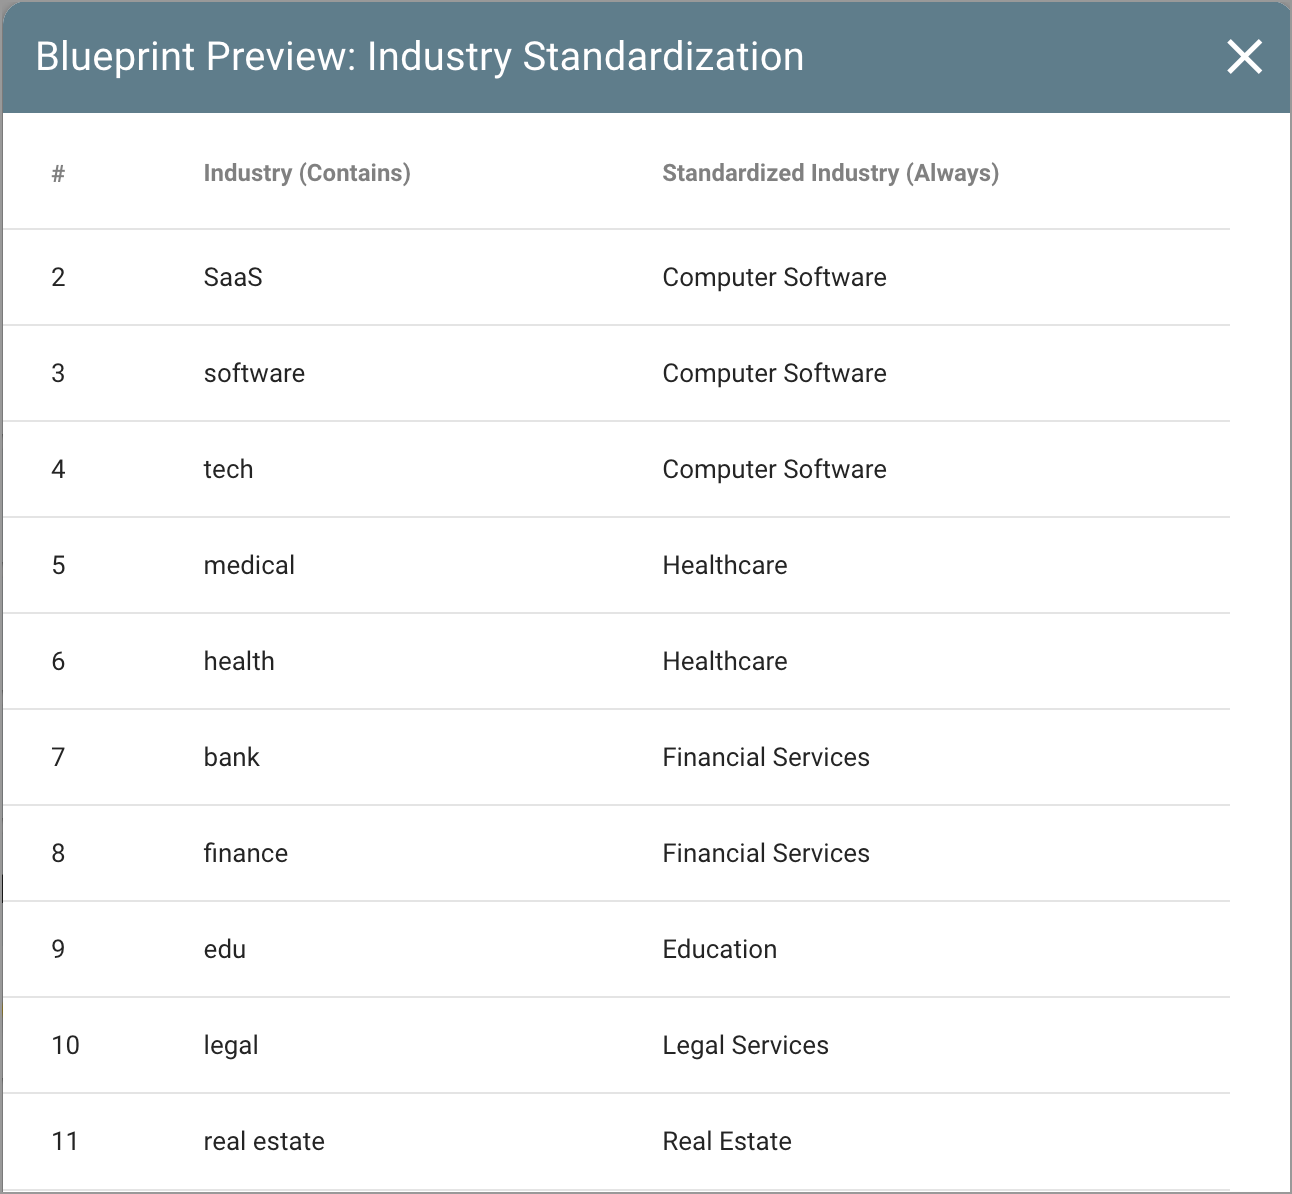Click 'Financial Services' in the bank row

766,757
